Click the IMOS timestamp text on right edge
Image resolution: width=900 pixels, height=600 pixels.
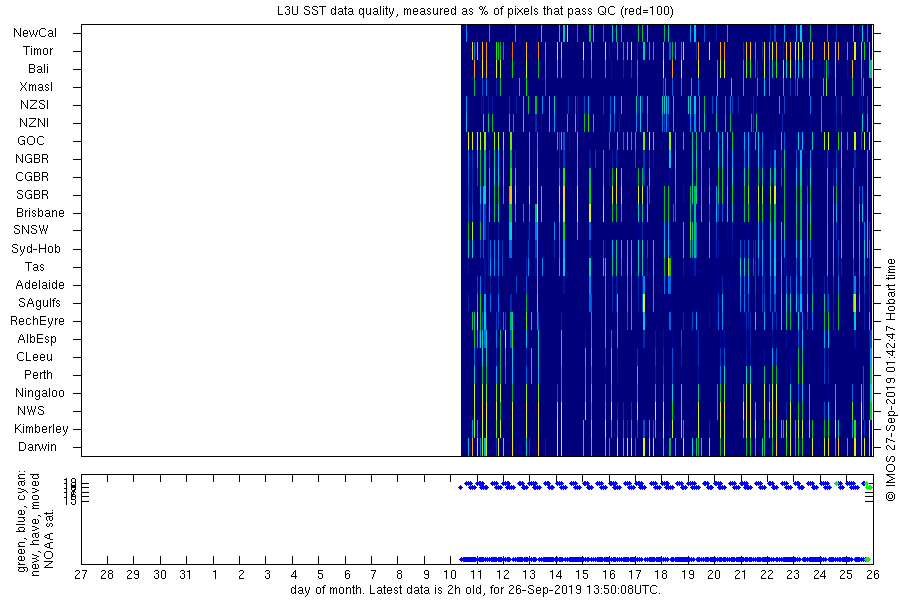point(890,380)
